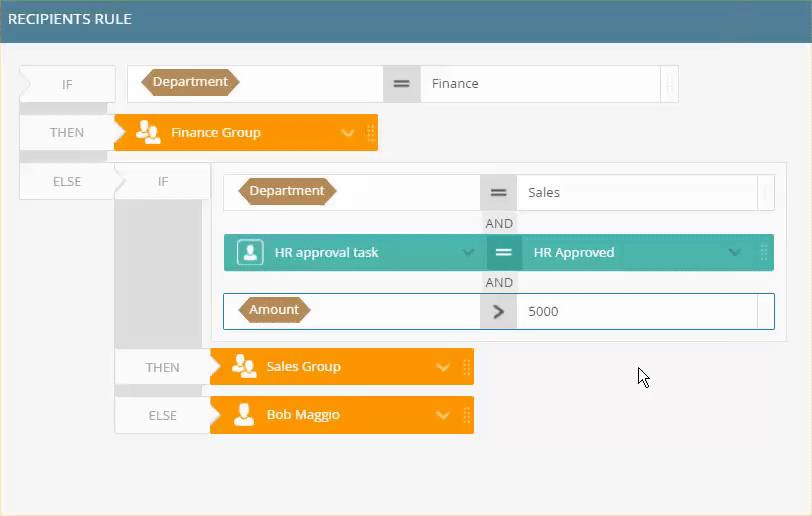
Task: Select the Department tag in the Sales condition
Action: click(287, 191)
